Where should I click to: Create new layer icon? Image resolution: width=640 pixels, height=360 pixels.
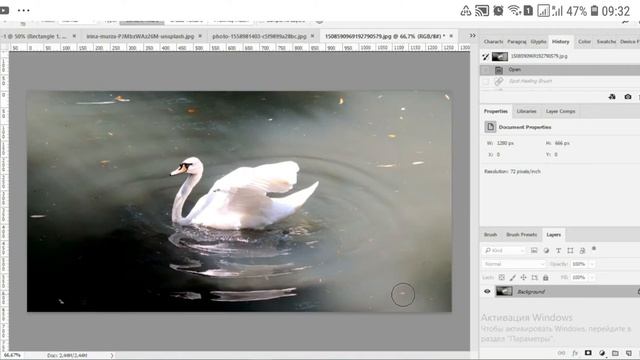tap(629, 353)
